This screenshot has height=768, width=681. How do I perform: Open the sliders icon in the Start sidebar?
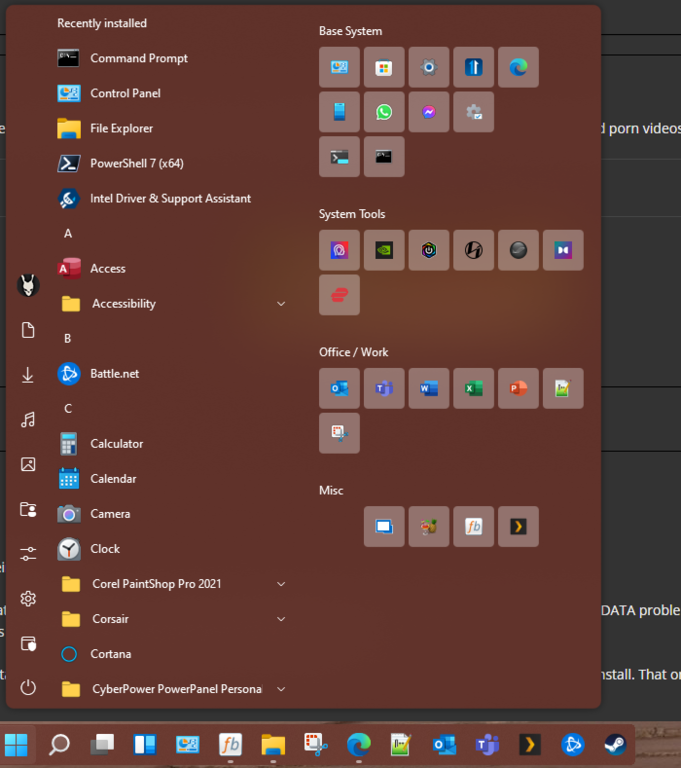click(x=28, y=554)
